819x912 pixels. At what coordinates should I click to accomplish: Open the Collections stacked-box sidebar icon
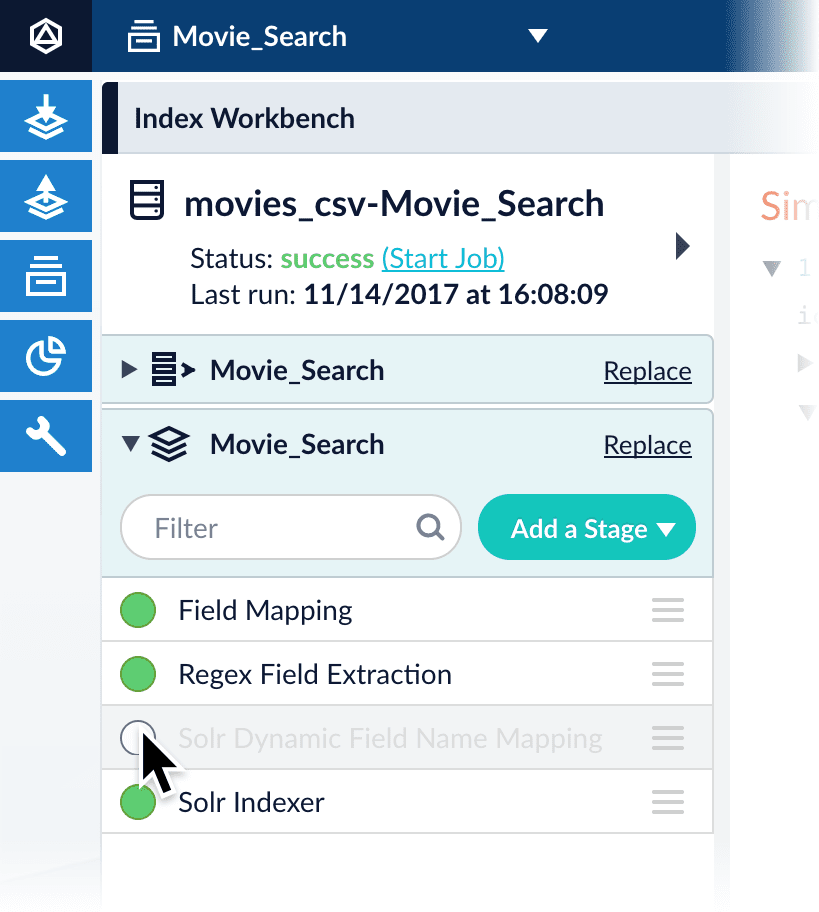[45, 276]
